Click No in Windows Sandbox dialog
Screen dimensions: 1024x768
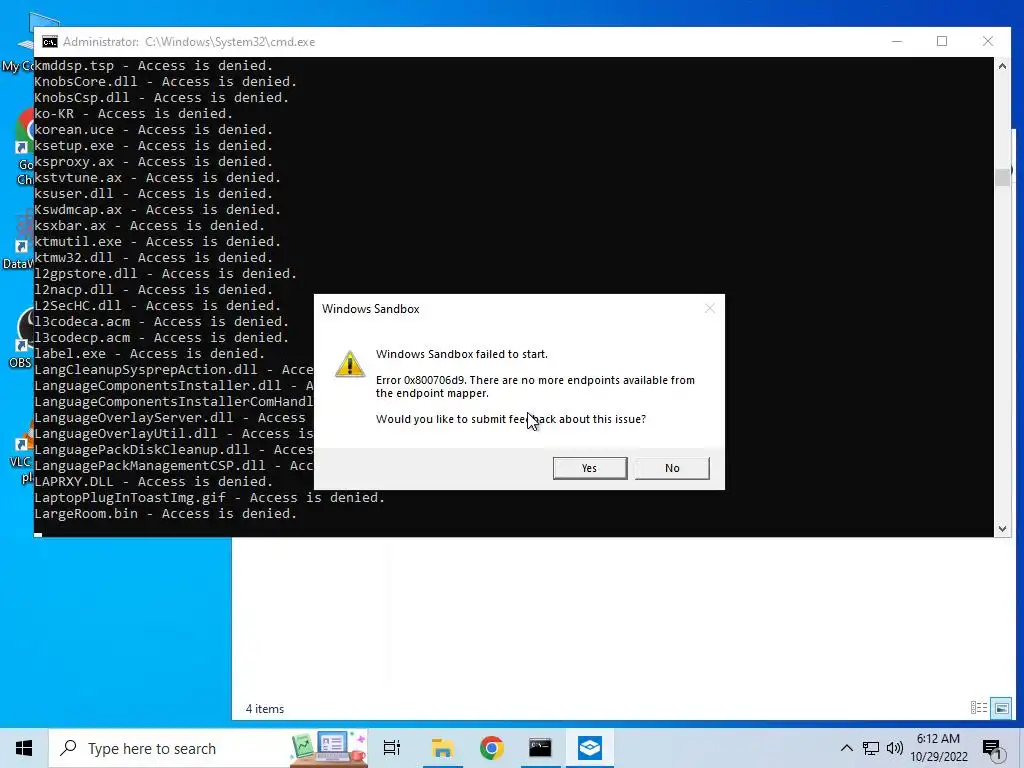(672, 468)
